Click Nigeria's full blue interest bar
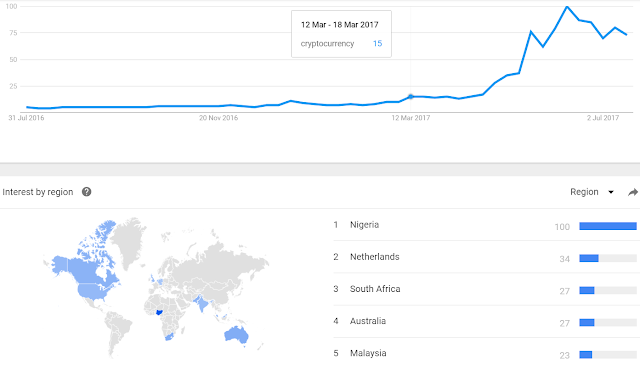The height and width of the screenshot is (365, 640). [x=608, y=226]
